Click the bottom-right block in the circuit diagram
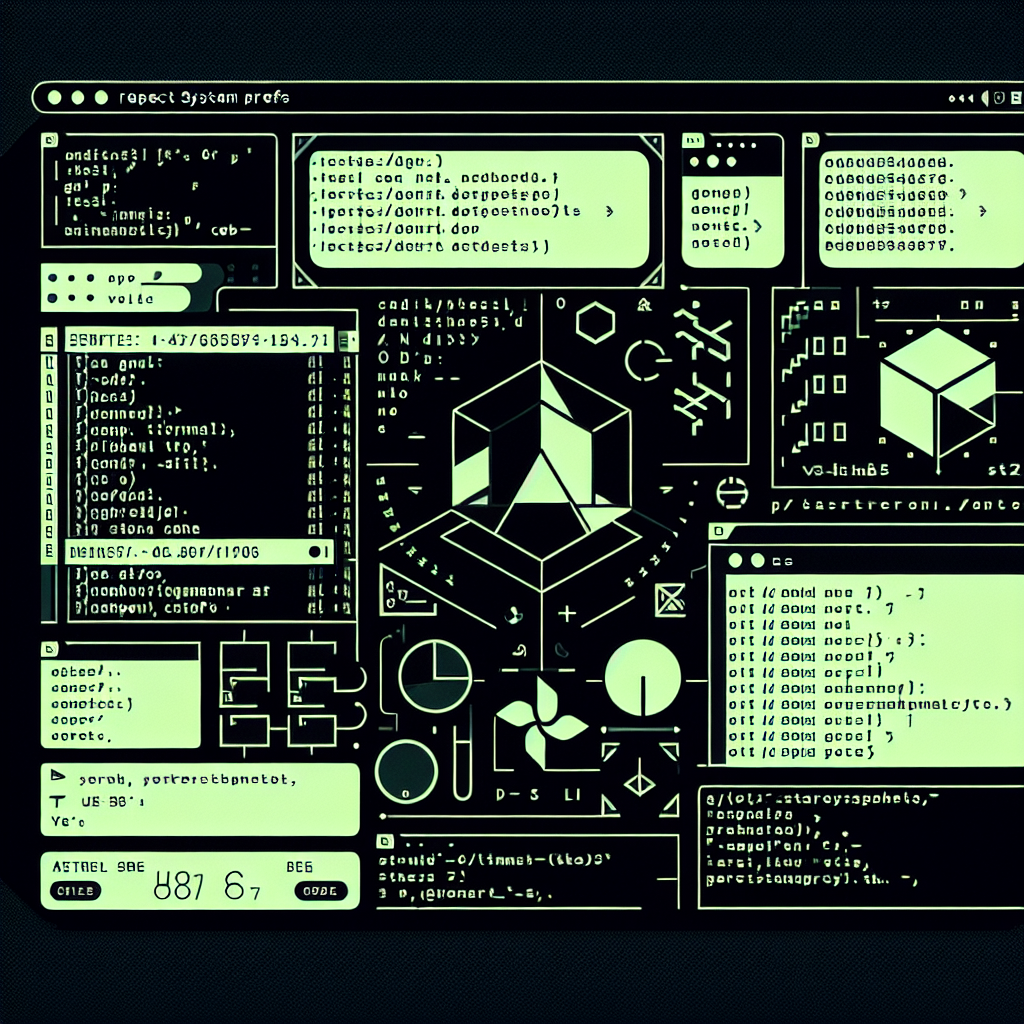The height and width of the screenshot is (1024, 1024). click(x=312, y=730)
